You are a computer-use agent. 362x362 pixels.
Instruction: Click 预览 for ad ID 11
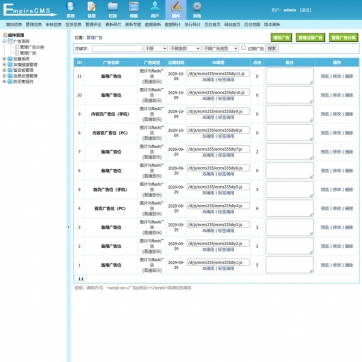[x=325, y=76]
